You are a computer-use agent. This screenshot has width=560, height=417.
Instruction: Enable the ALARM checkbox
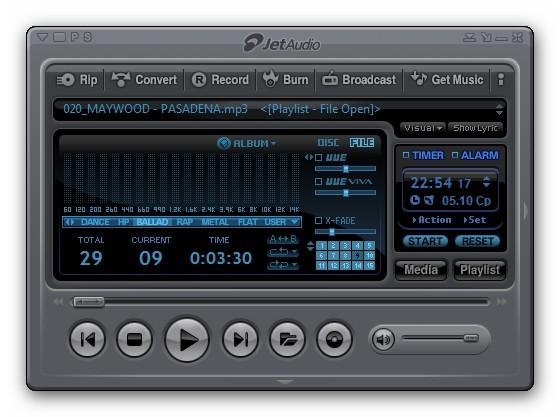point(455,155)
